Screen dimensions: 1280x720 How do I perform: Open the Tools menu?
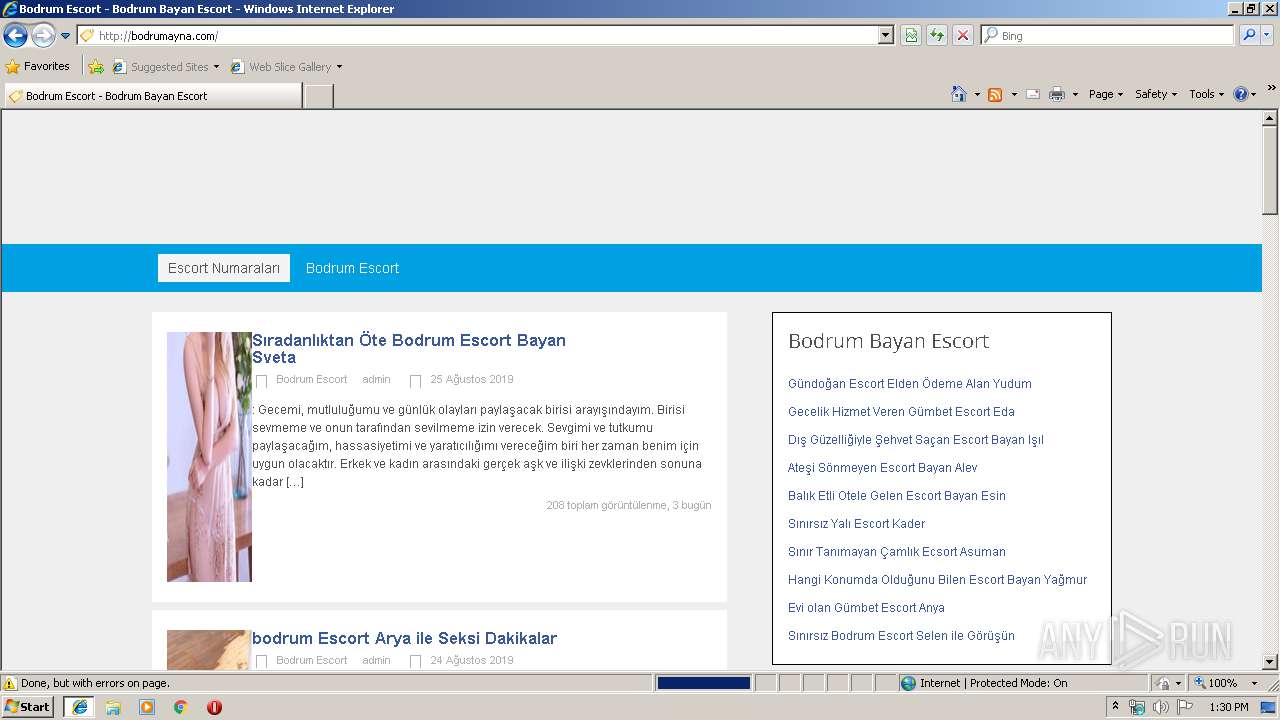1206,94
